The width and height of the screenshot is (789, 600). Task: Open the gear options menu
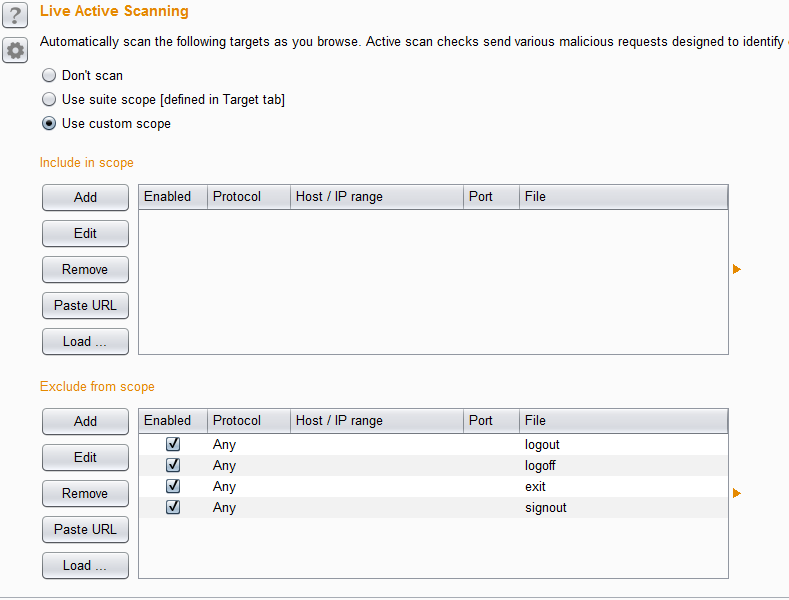(x=15, y=50)
